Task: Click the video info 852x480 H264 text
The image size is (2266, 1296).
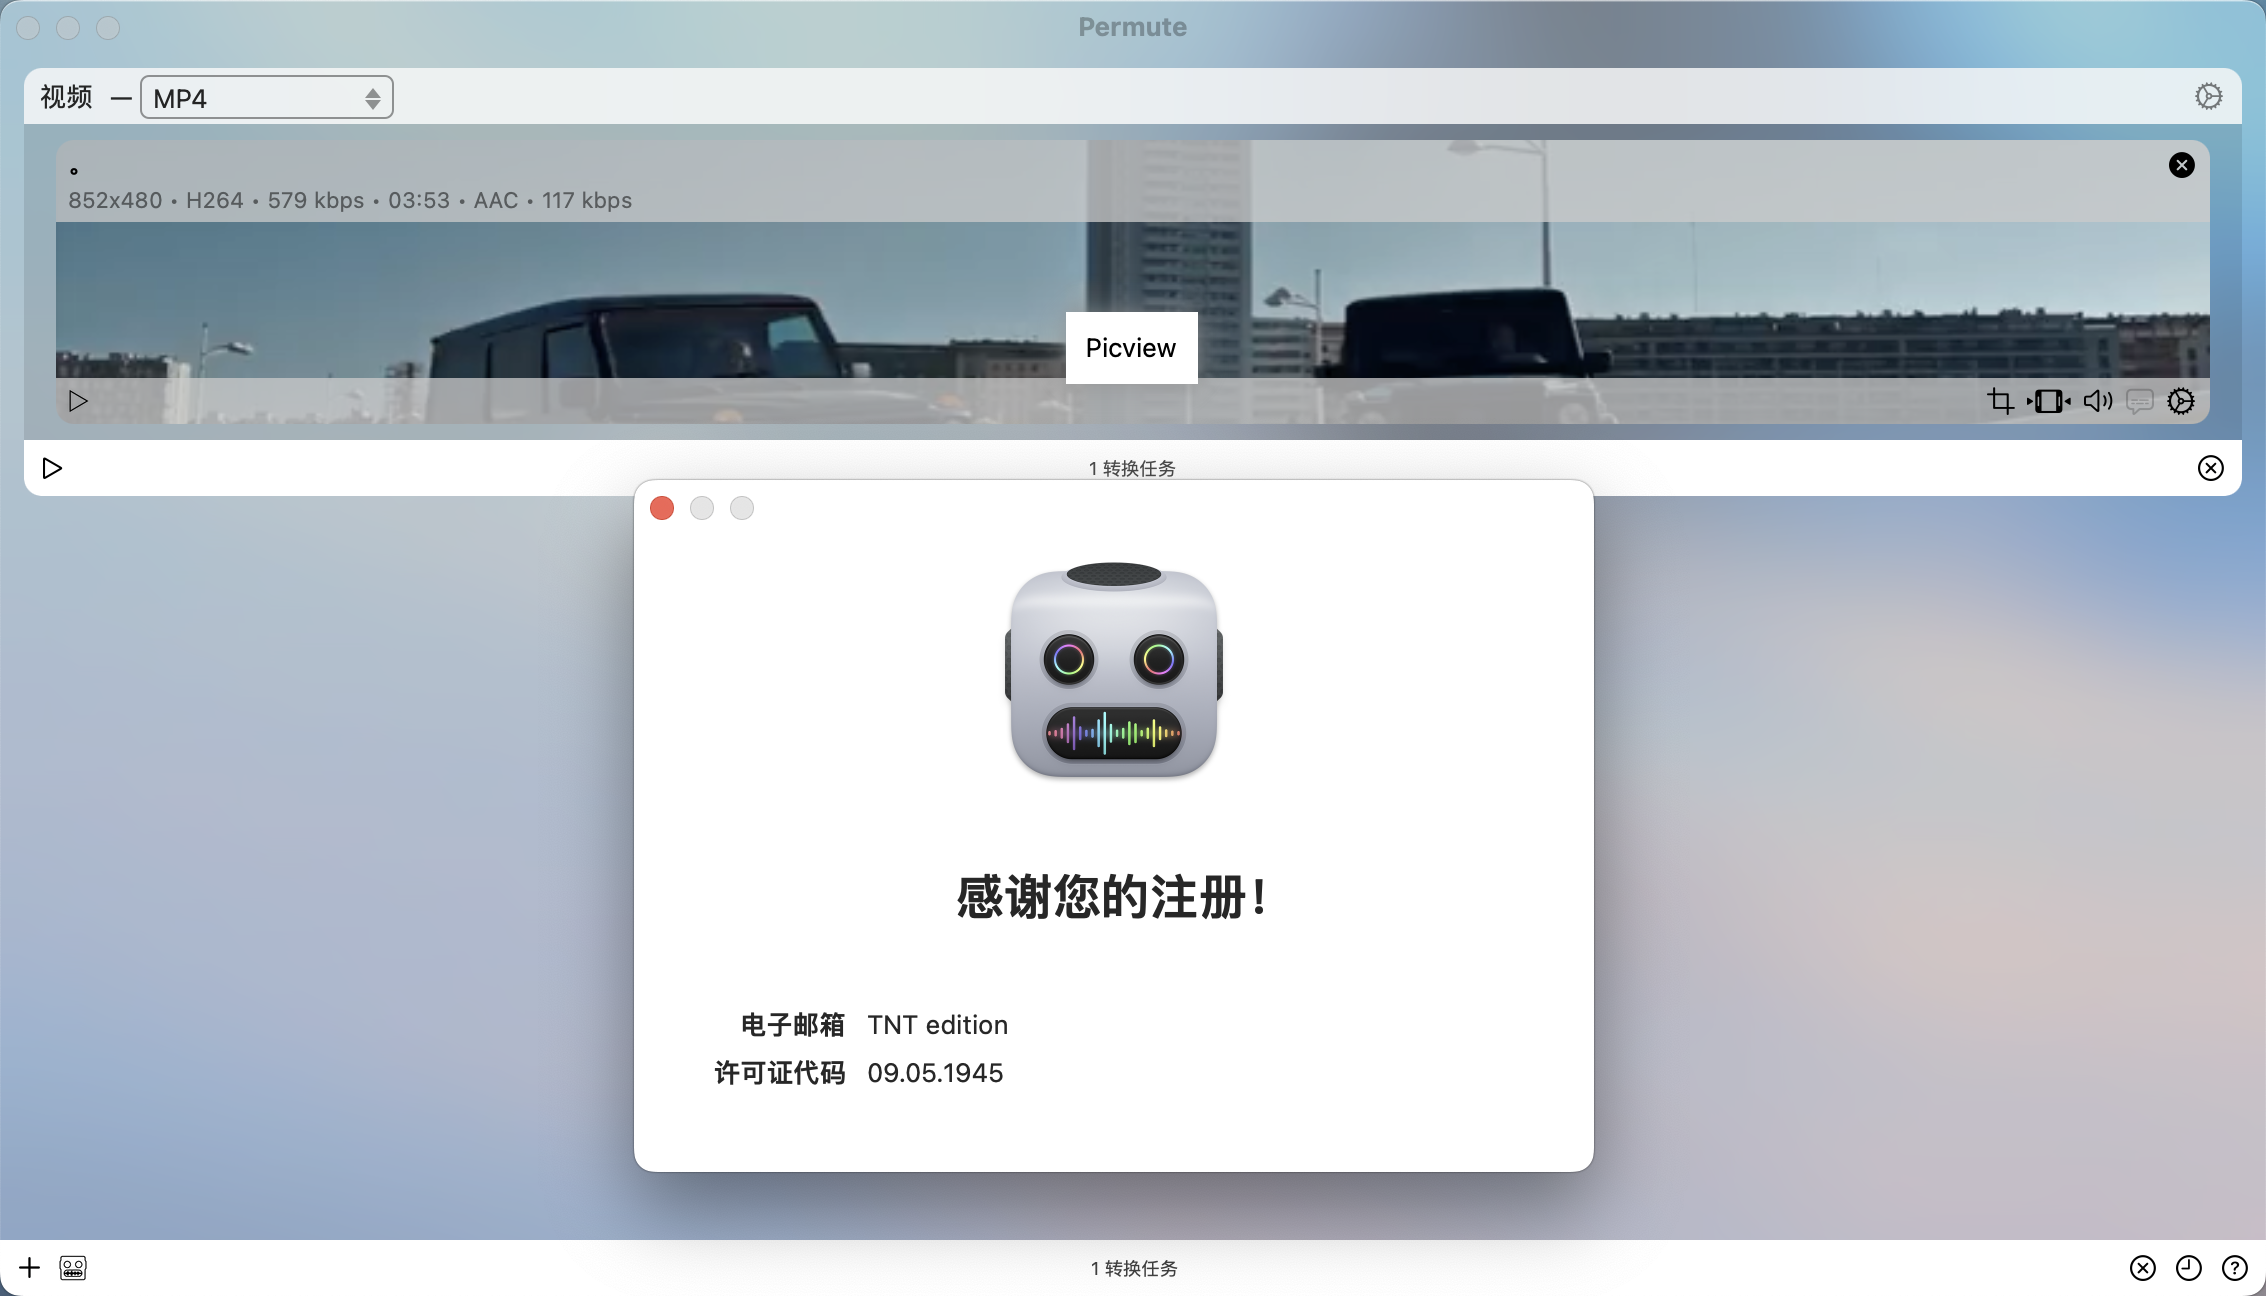Action: (x=350, y=200)
